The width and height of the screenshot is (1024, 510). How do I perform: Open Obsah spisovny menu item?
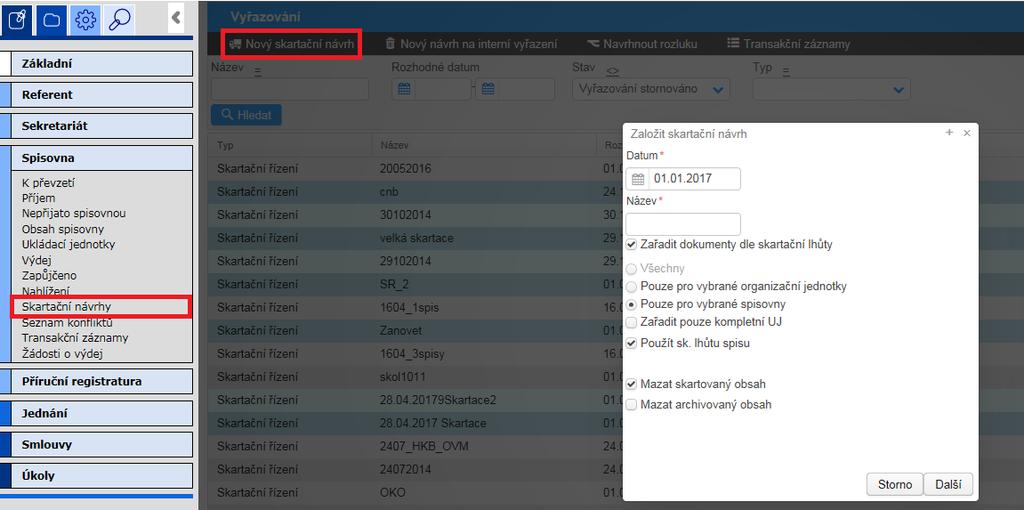click(63, 229)
